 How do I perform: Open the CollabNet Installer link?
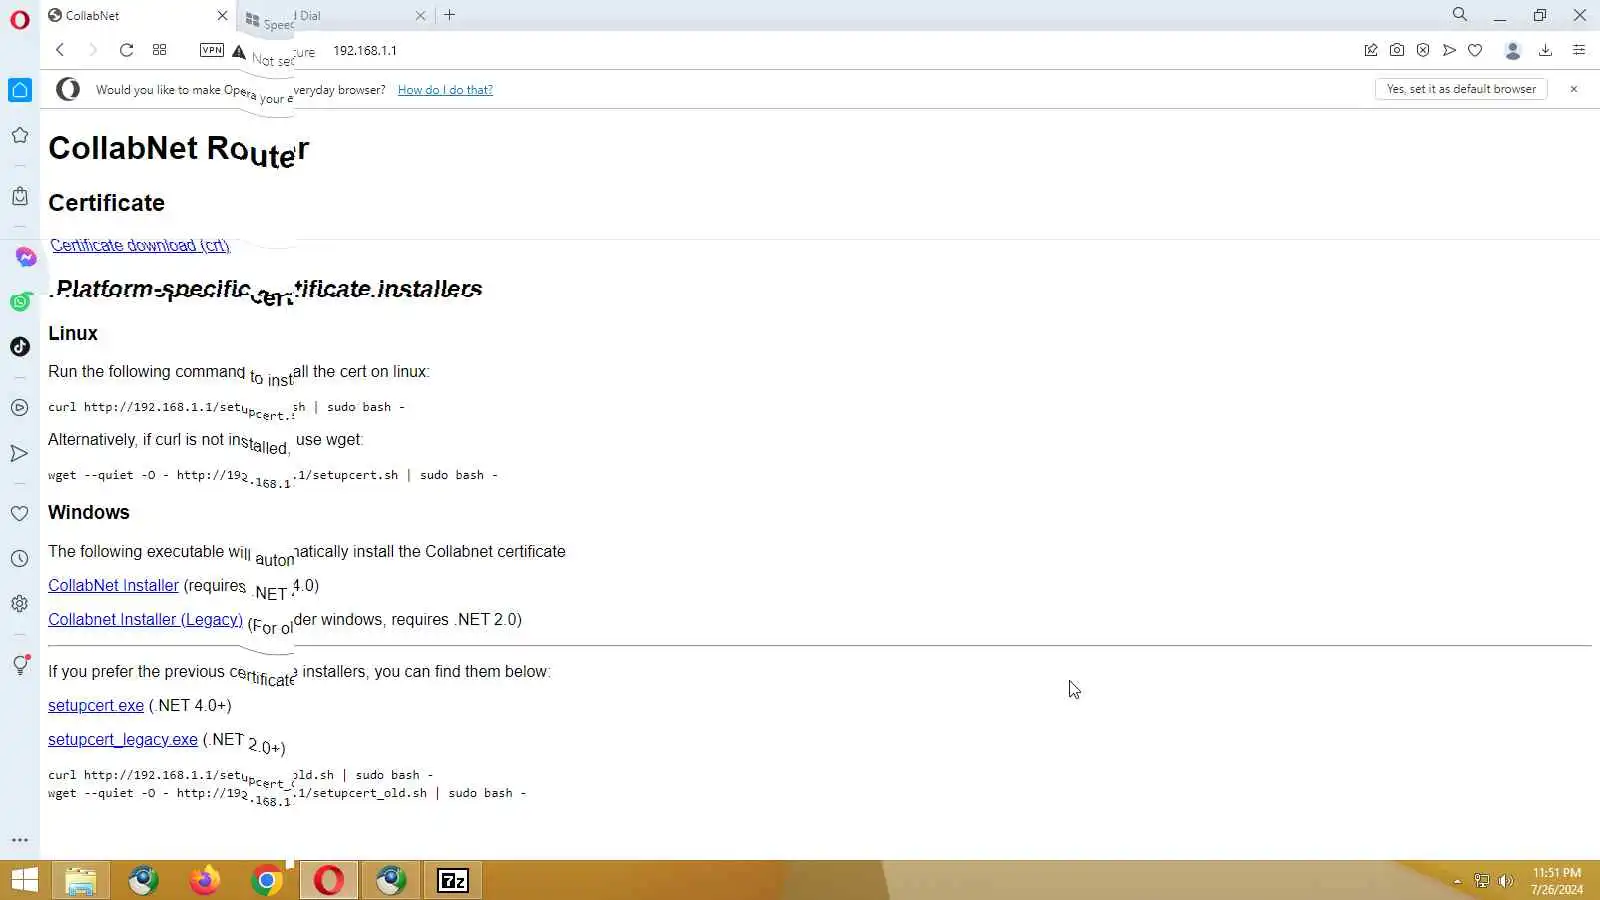click(113, 586)
